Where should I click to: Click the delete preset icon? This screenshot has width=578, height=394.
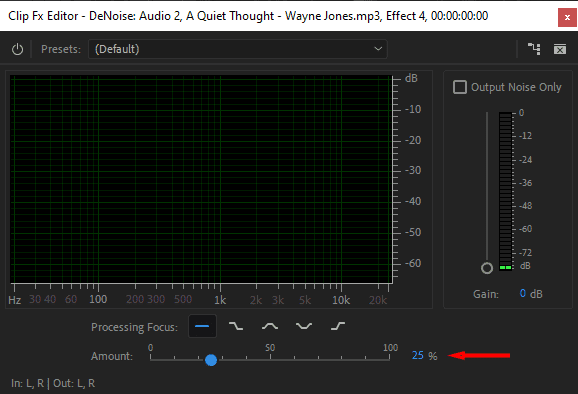[560, 49]
